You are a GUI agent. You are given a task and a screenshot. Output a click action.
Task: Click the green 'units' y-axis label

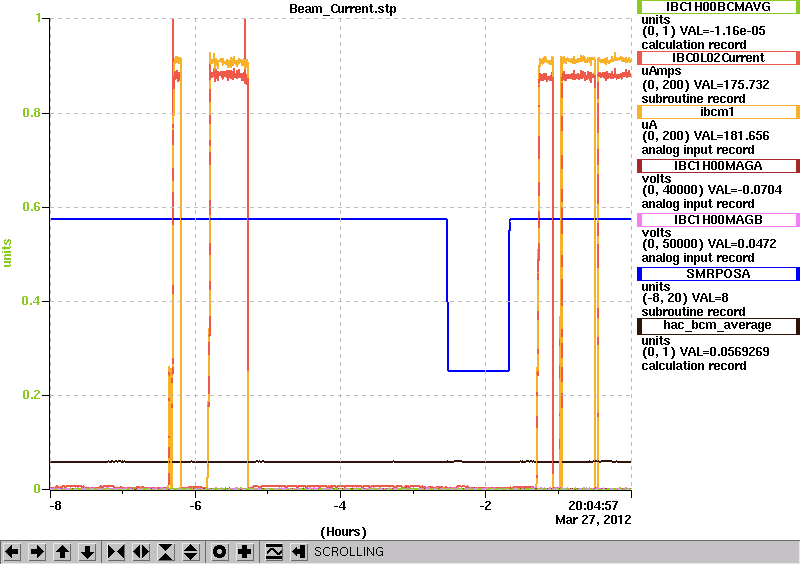click(x=7, y=253)
